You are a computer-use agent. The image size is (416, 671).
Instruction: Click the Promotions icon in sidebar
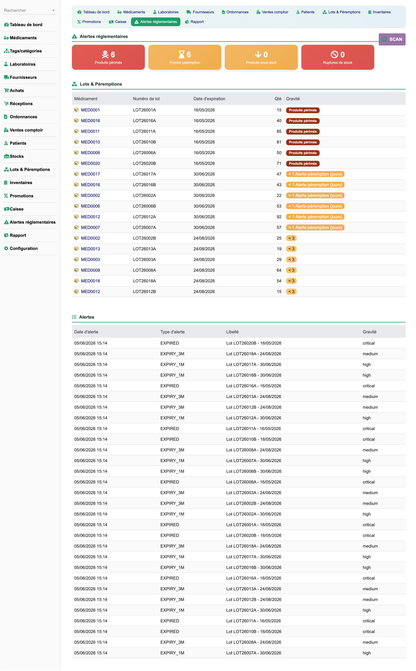[6, 196]
